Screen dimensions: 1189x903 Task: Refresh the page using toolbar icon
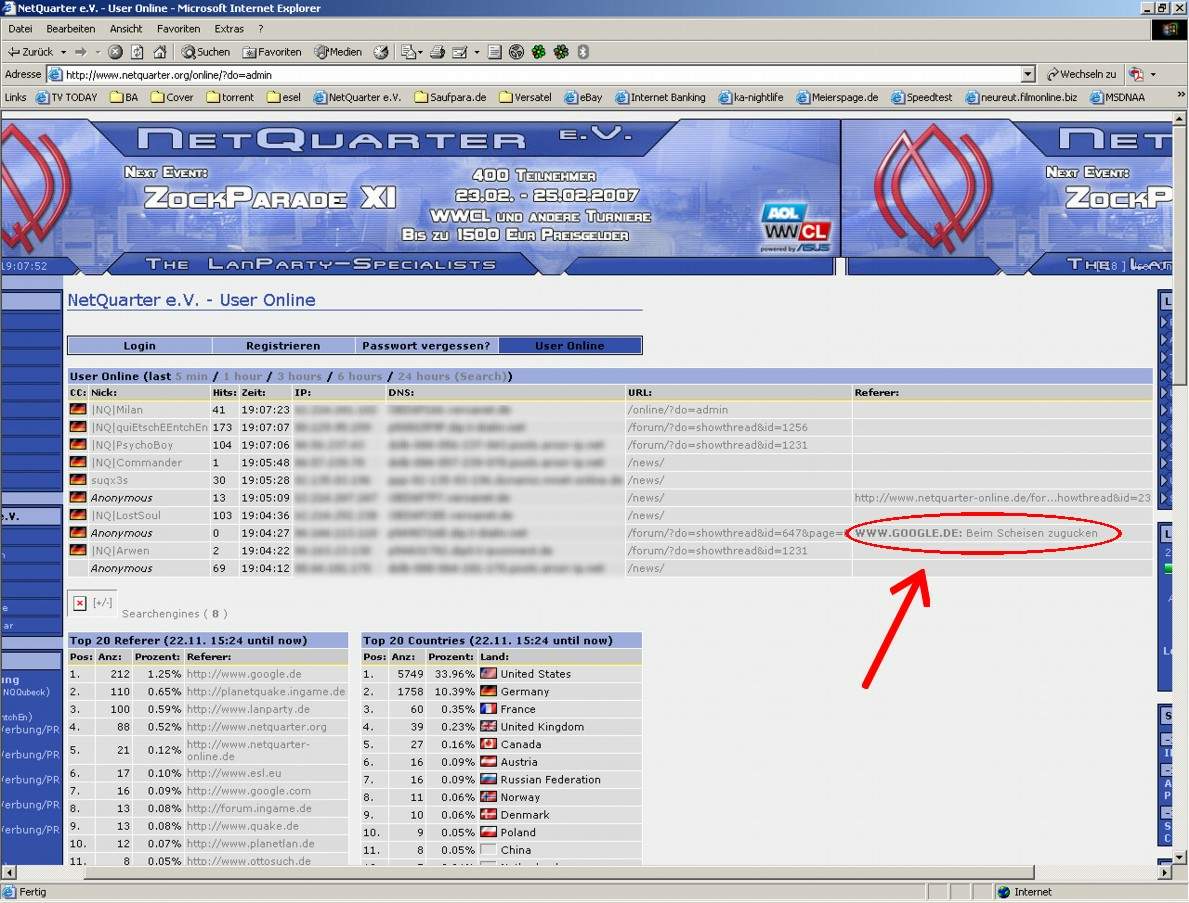[137, 52]
